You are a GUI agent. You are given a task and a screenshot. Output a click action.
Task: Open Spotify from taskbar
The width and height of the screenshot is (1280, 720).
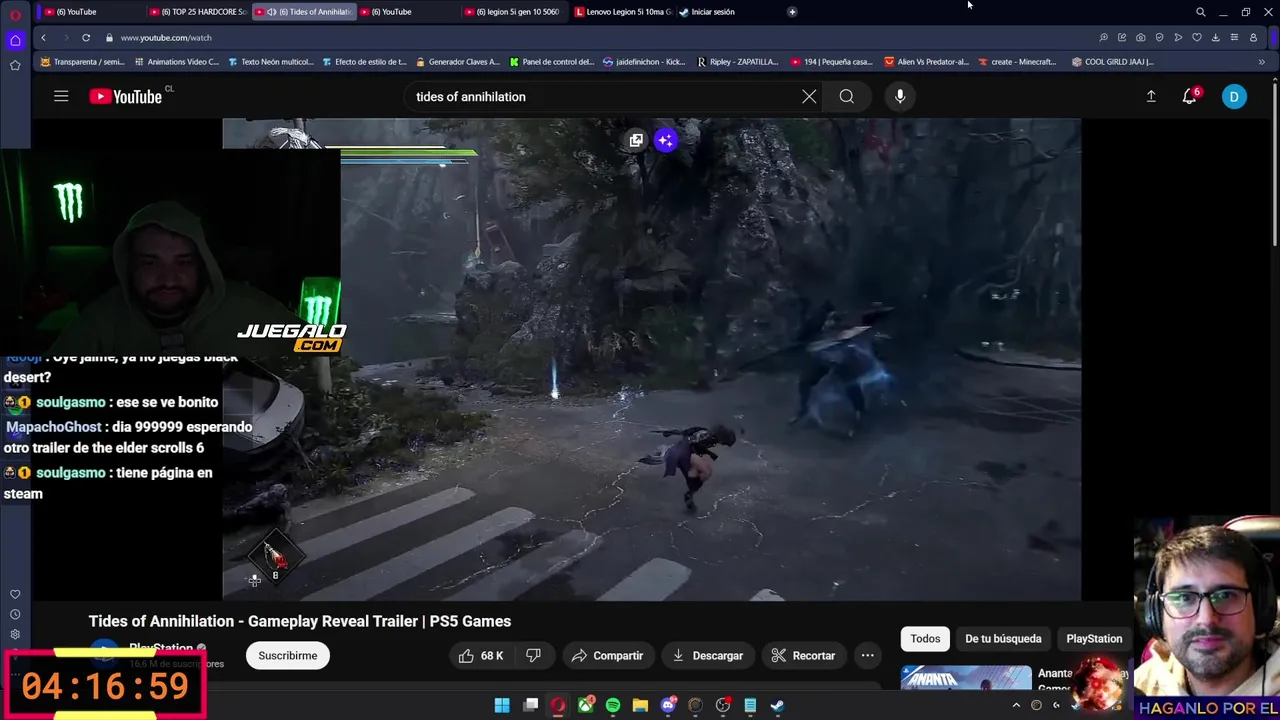(613, 705)
